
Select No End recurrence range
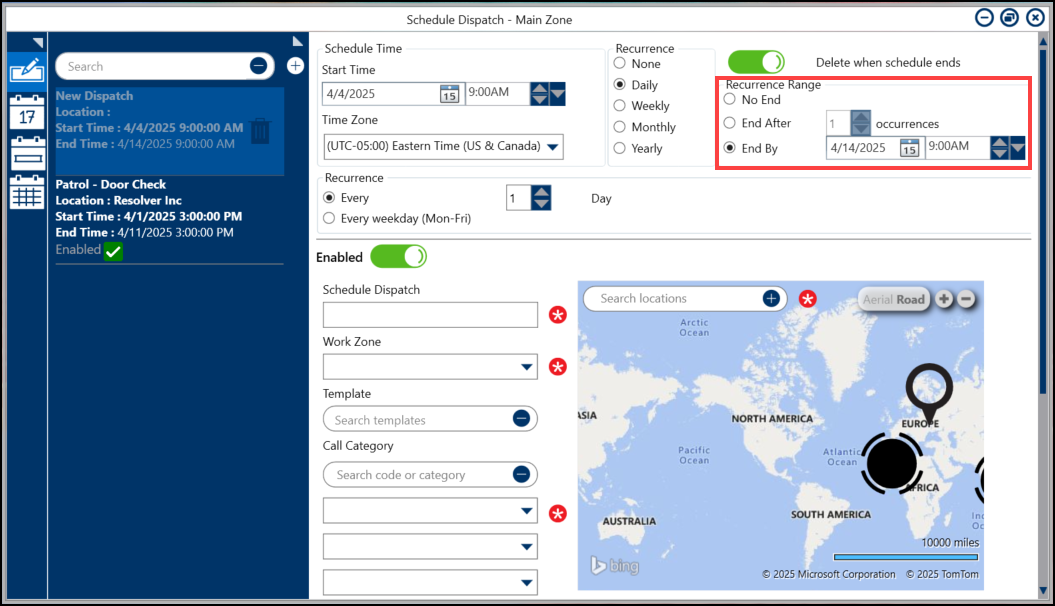click(730, 100)
